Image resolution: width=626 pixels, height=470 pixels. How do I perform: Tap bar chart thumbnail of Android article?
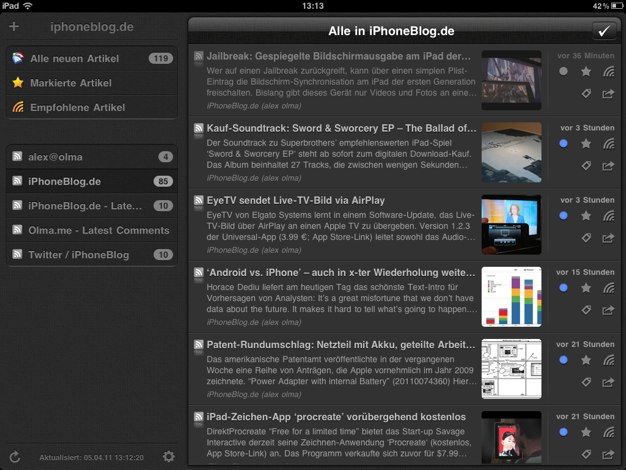(511, 297)
